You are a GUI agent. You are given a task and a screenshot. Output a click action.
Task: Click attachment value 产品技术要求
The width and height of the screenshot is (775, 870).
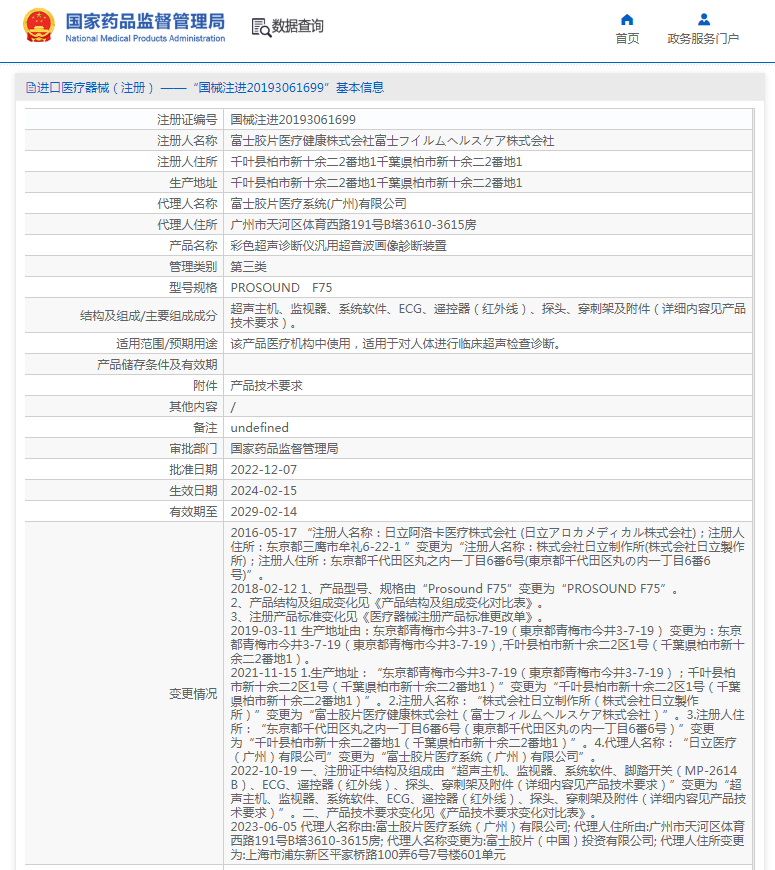[266, 386]
